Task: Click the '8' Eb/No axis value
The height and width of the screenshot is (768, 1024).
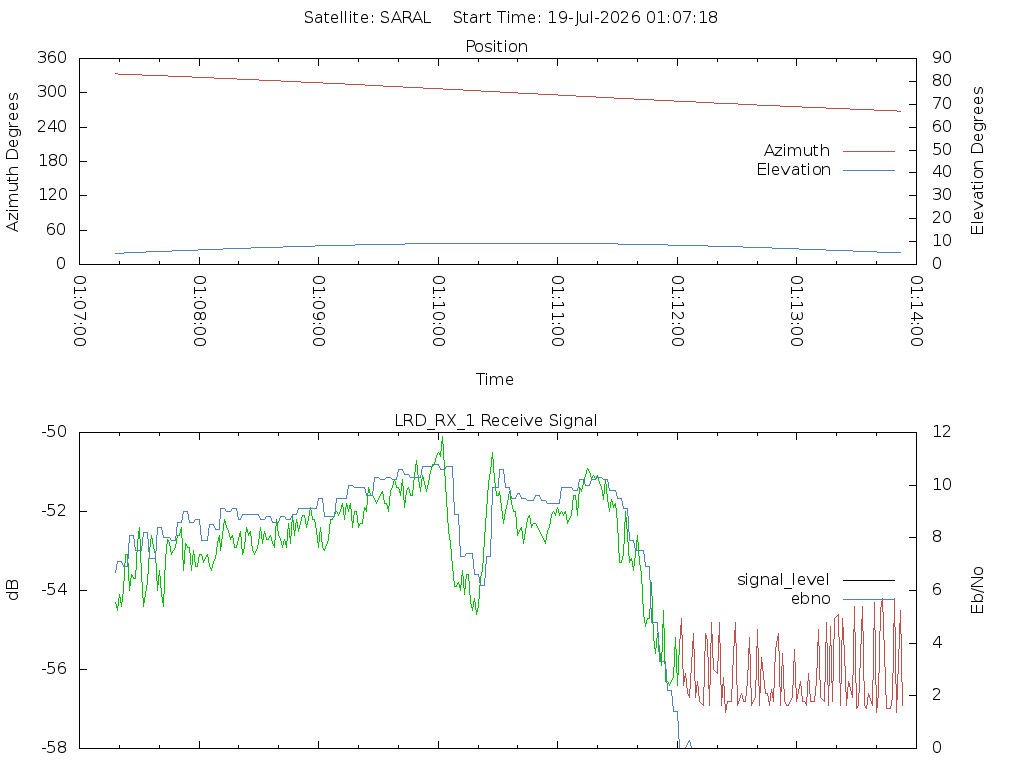Action: [x=937, y=537]
